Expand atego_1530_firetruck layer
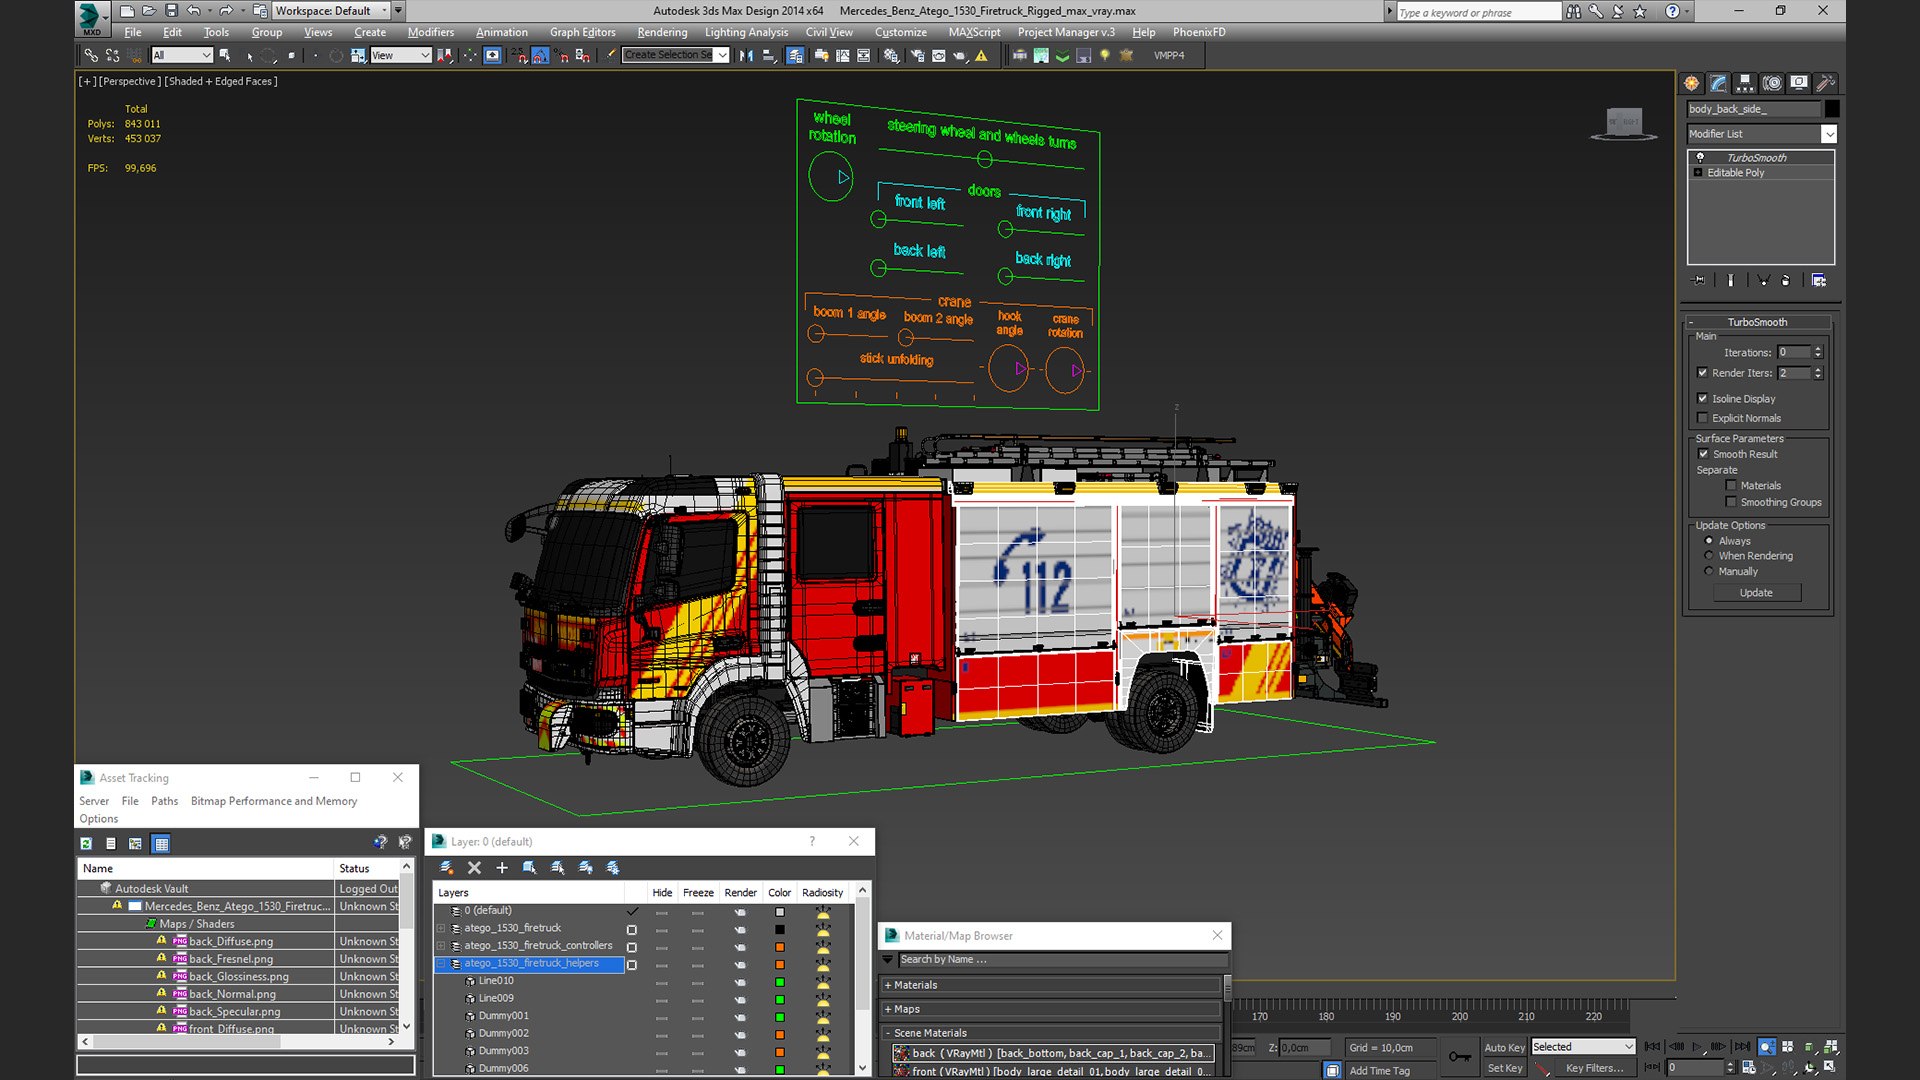The height and width of the screenshot is (1080, 1920). tap(441, 929)
